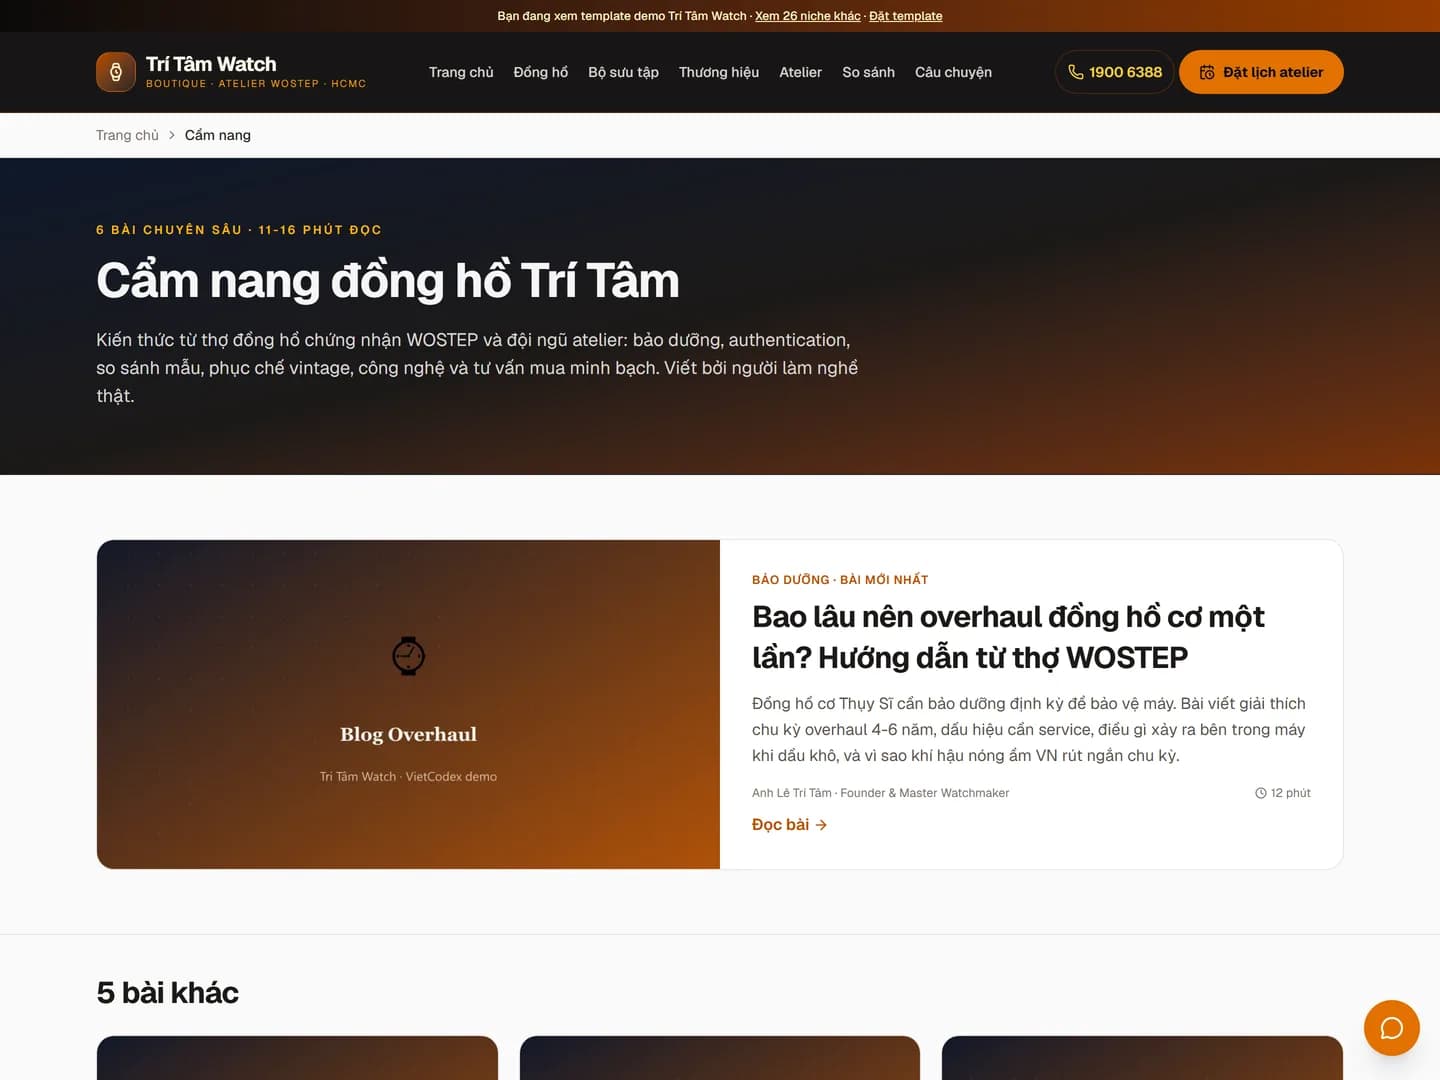The height and width of the screenshot is (1080, 1440).
Task: Click the Trí Tâm Watch brand name
Action: coord(211,64)
